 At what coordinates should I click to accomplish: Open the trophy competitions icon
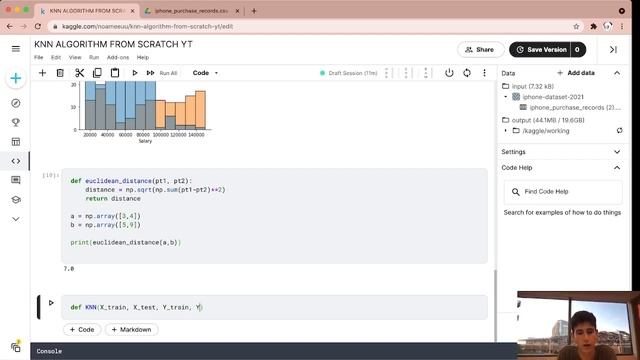pyautogui.click(x=16, y=122)
